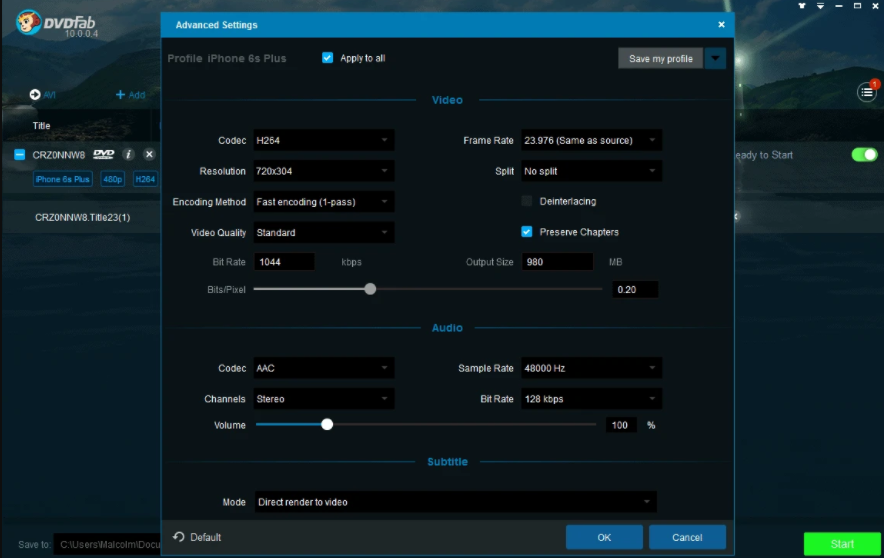This screenshot has width=884, height=558.
Task: Click the Save my profile button
Action: [x=660, y=59]
